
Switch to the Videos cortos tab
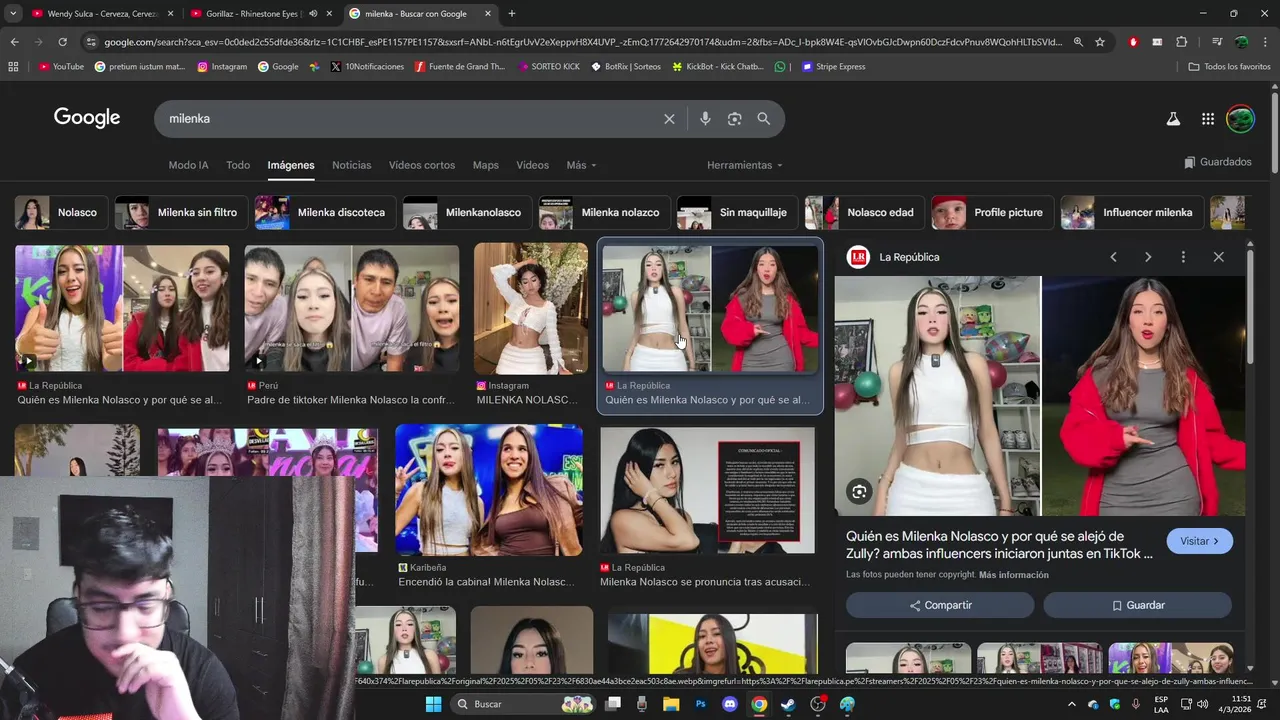tap(422, 165)
